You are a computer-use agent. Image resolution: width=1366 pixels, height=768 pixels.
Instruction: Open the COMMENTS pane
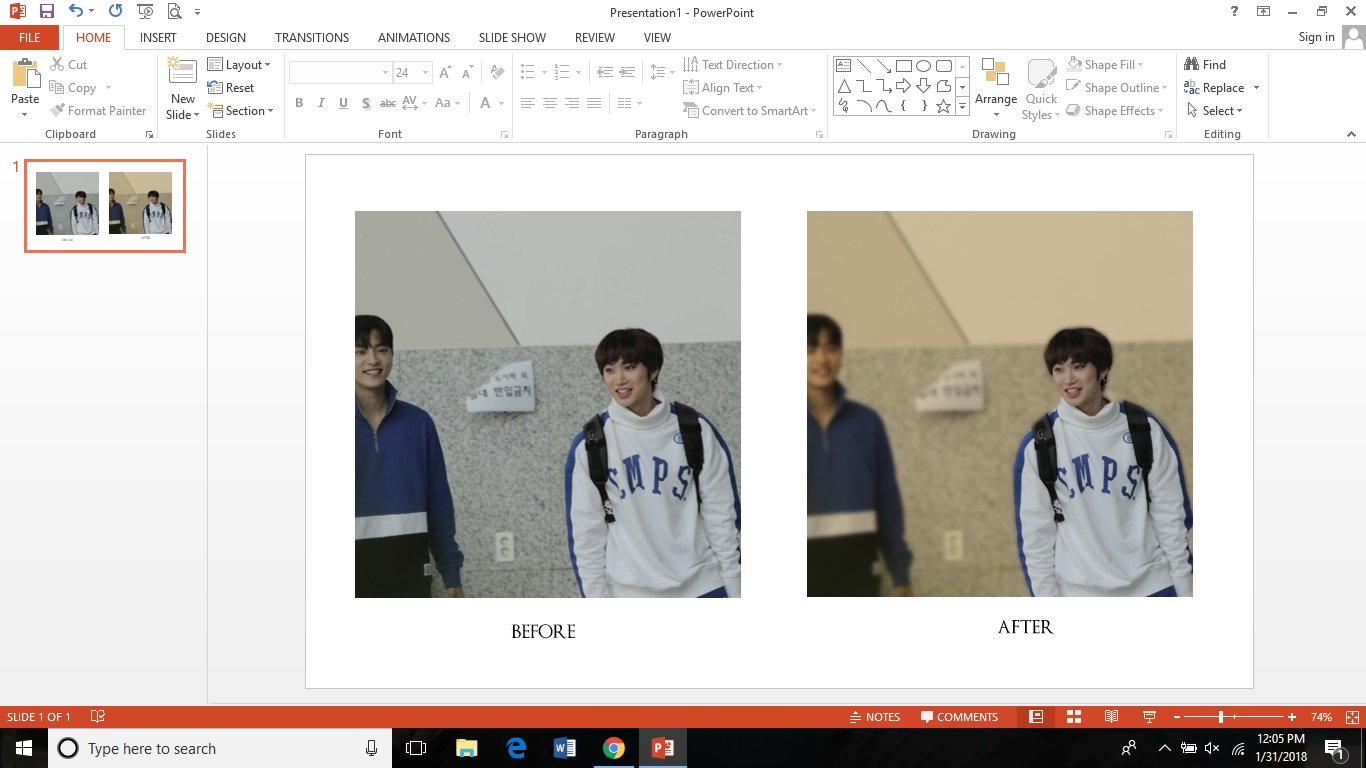[960, 717]
